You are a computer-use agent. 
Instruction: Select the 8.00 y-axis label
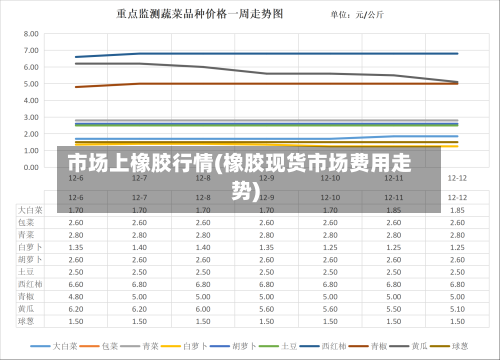(x=31, y=34)
